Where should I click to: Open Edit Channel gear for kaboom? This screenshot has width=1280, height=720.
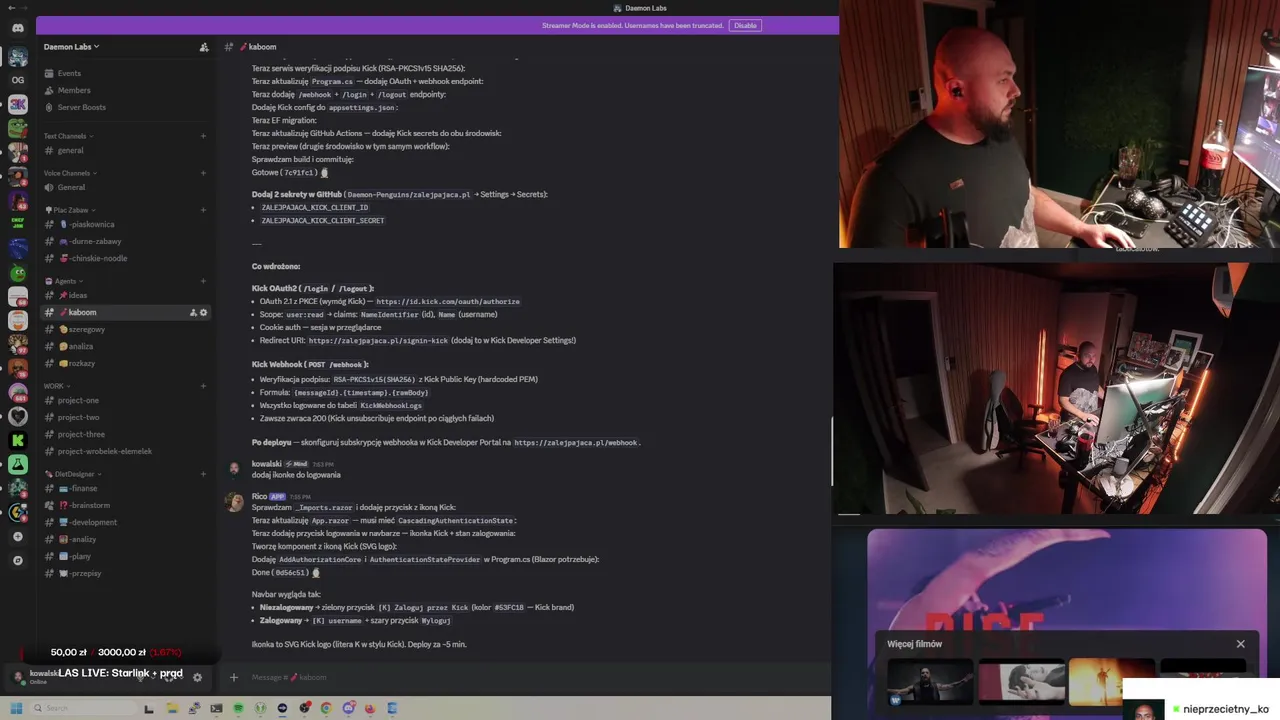pos(204,313)
